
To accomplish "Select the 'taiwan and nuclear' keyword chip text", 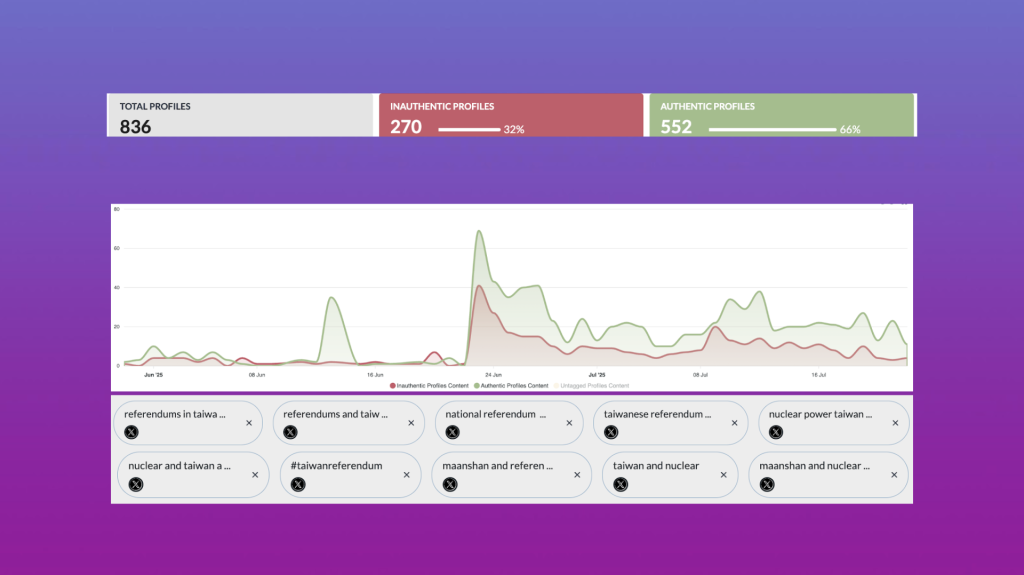I will (x=656, y=466).
